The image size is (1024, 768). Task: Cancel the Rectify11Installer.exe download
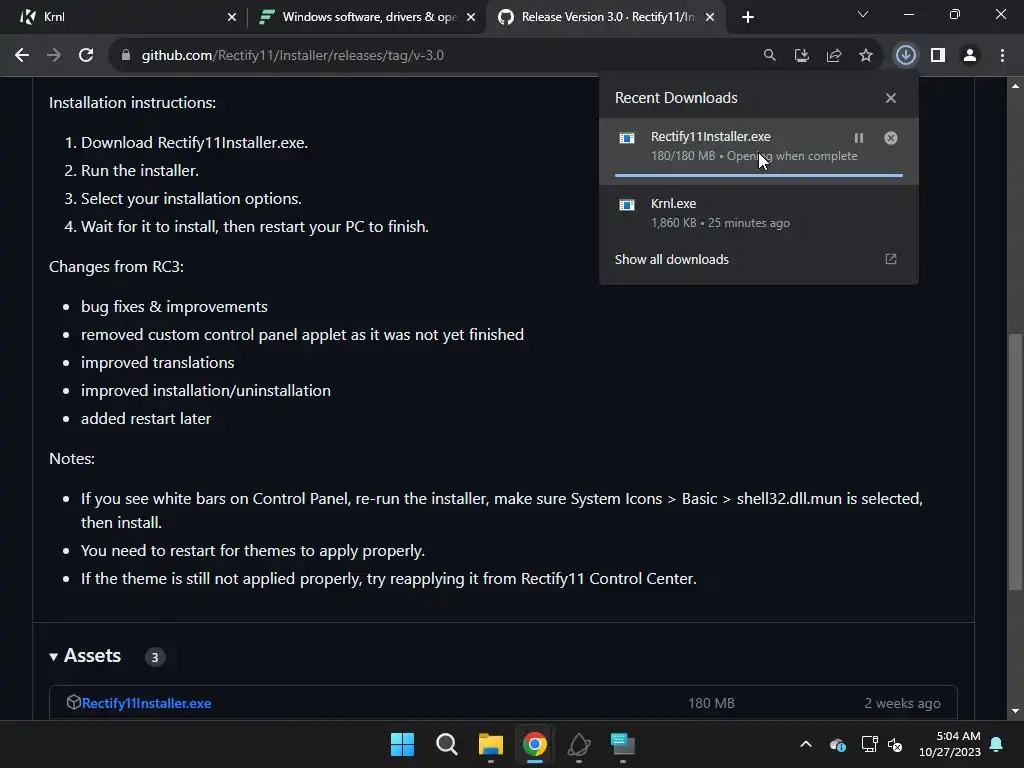[x=891, y=138]
